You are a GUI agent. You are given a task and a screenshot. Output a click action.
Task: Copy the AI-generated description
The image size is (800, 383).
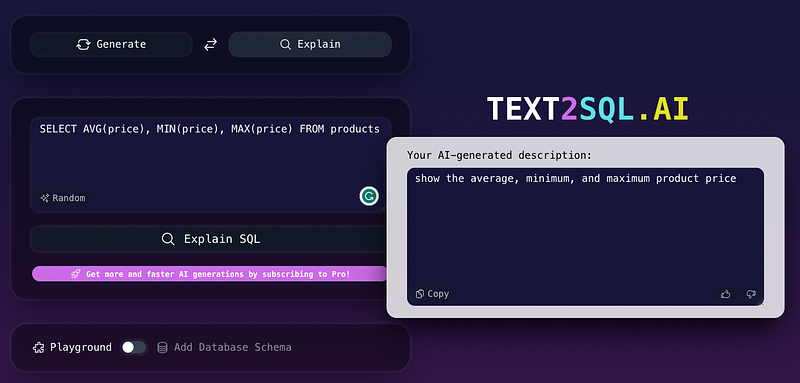point(432,294)
